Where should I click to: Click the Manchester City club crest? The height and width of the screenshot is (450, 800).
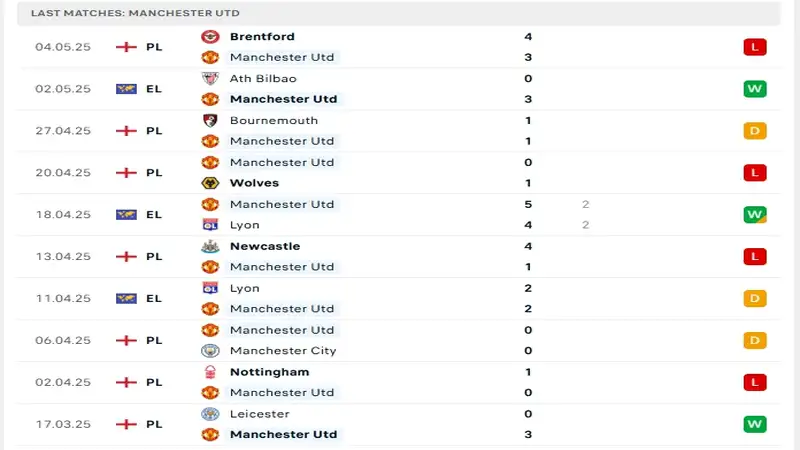[x=210, y=351]
